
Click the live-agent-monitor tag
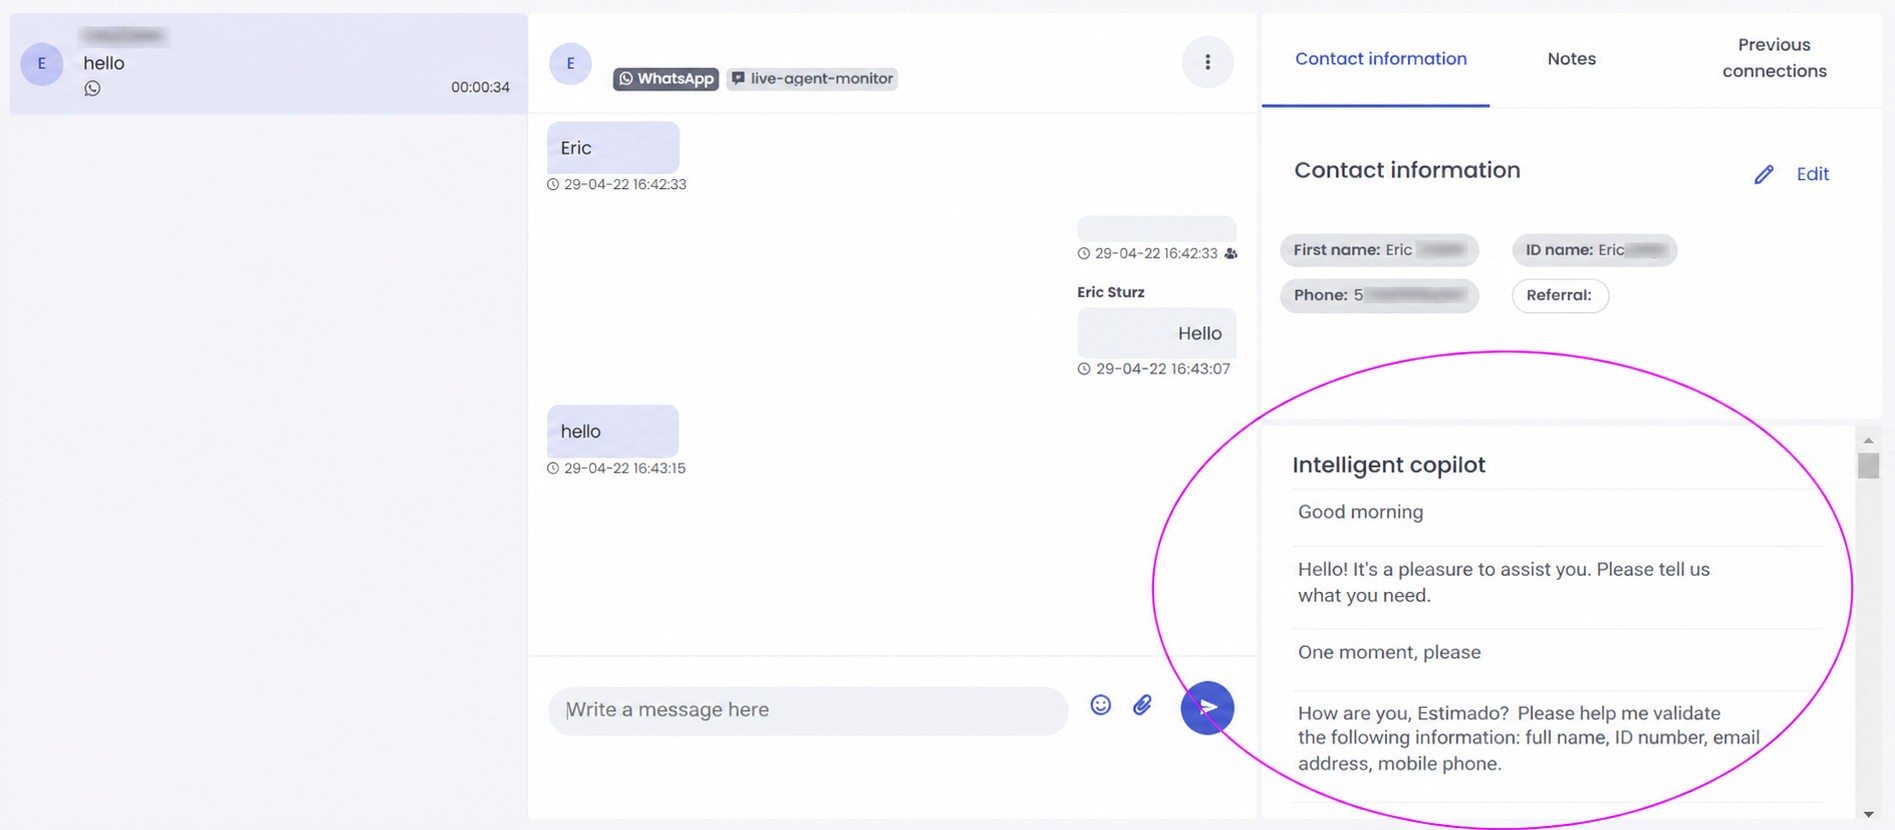(812, 79)
